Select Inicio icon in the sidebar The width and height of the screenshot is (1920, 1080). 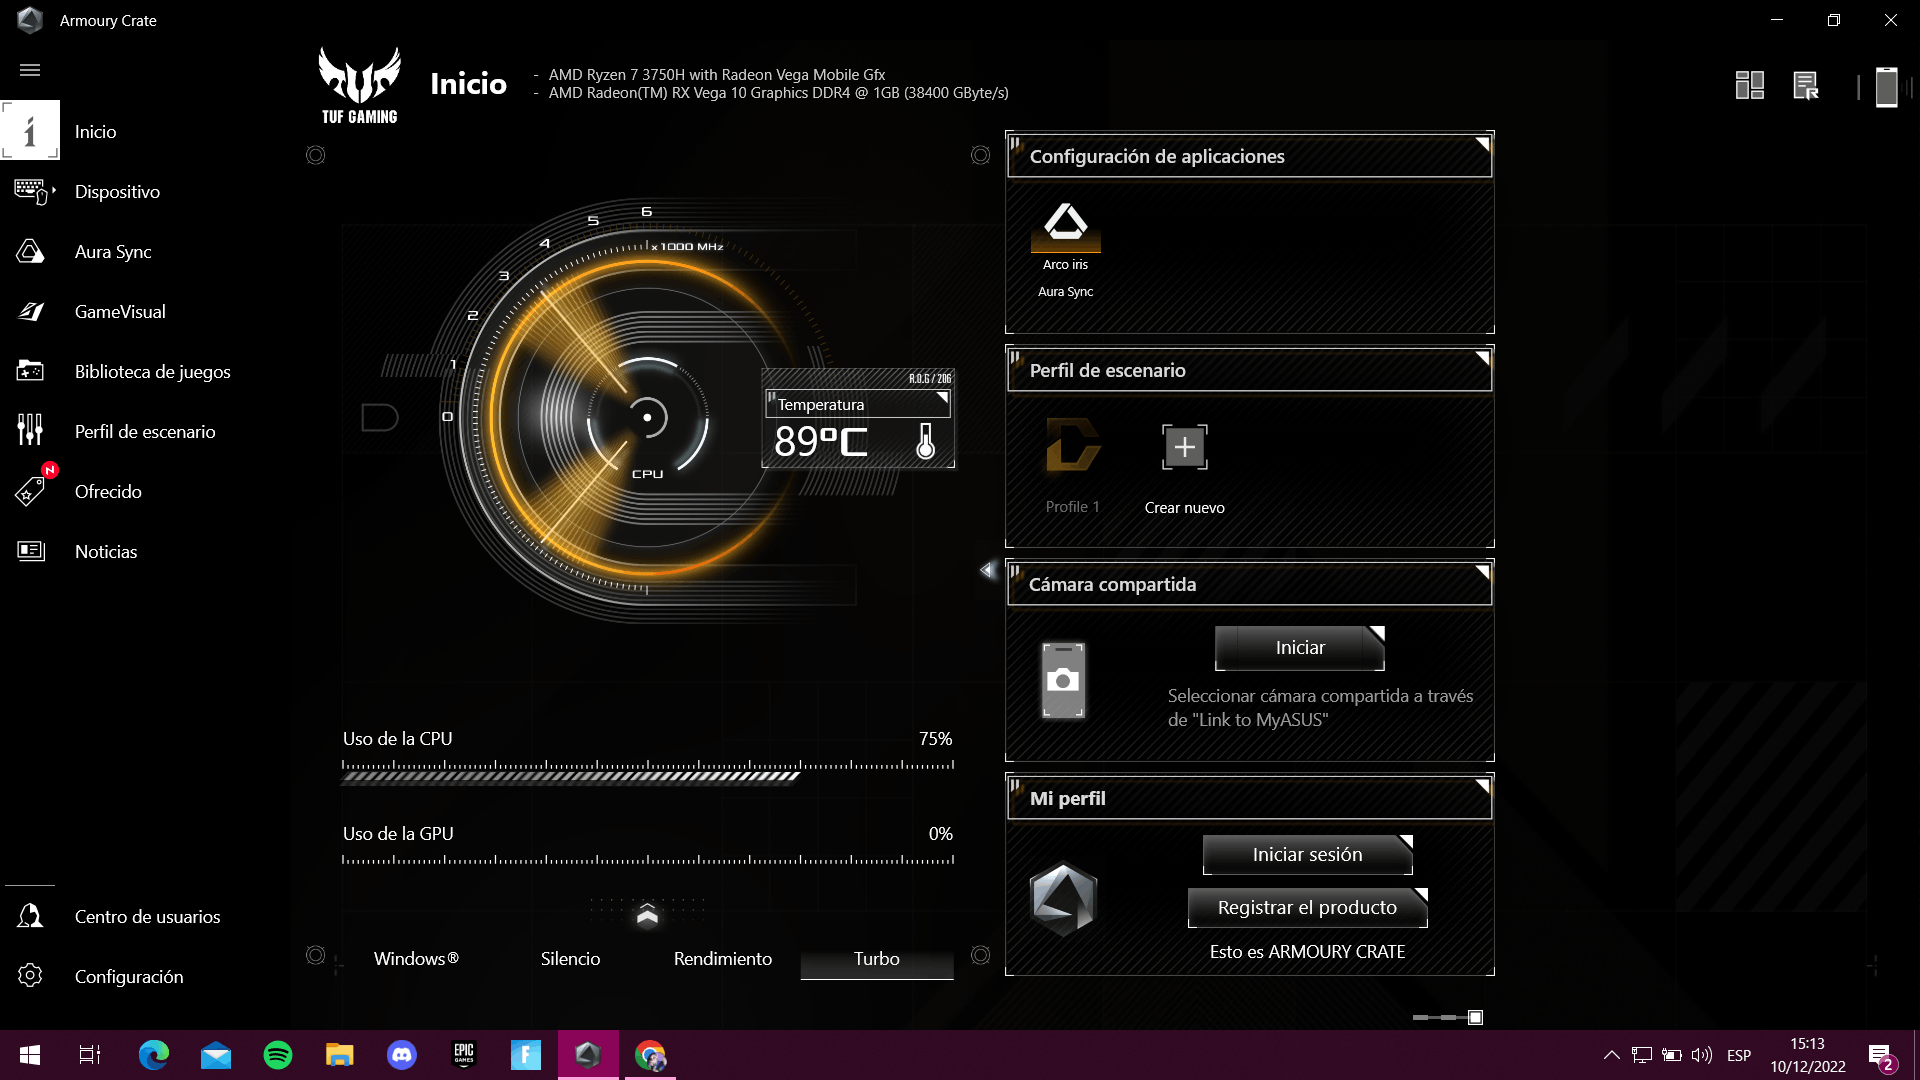30,130
